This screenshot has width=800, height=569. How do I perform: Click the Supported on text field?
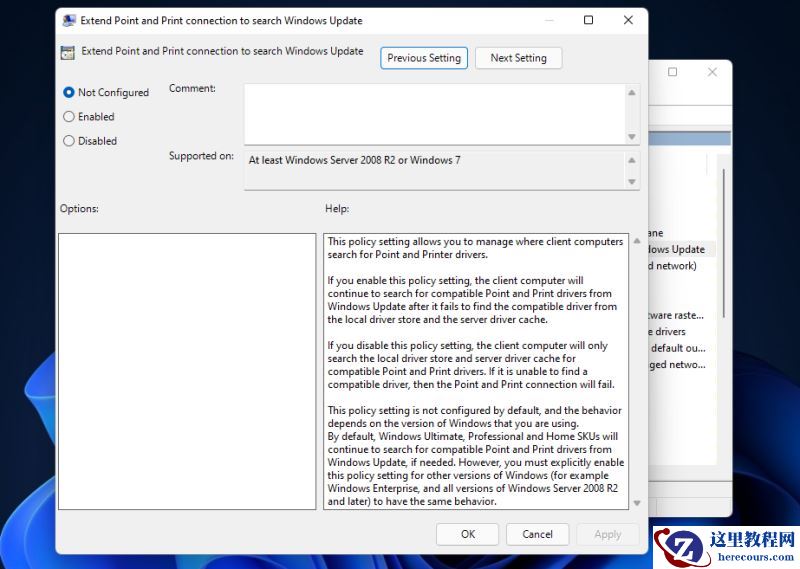pyautogui.click(x=434, y=170)
